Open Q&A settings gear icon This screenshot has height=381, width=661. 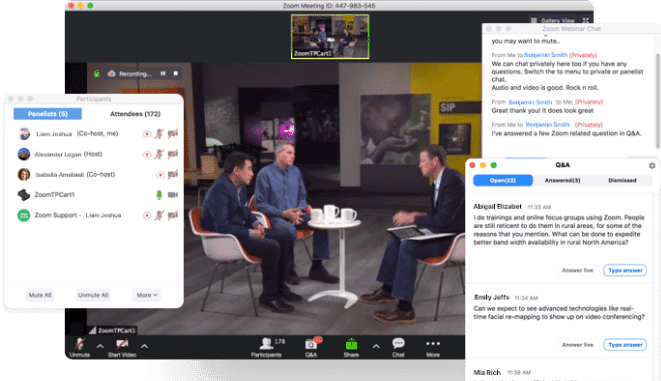[x=652, y=166]
